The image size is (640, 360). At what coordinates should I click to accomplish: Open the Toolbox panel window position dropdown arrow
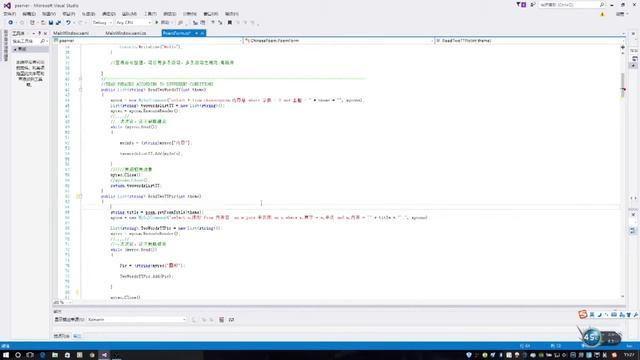click(x=33, y=33)
